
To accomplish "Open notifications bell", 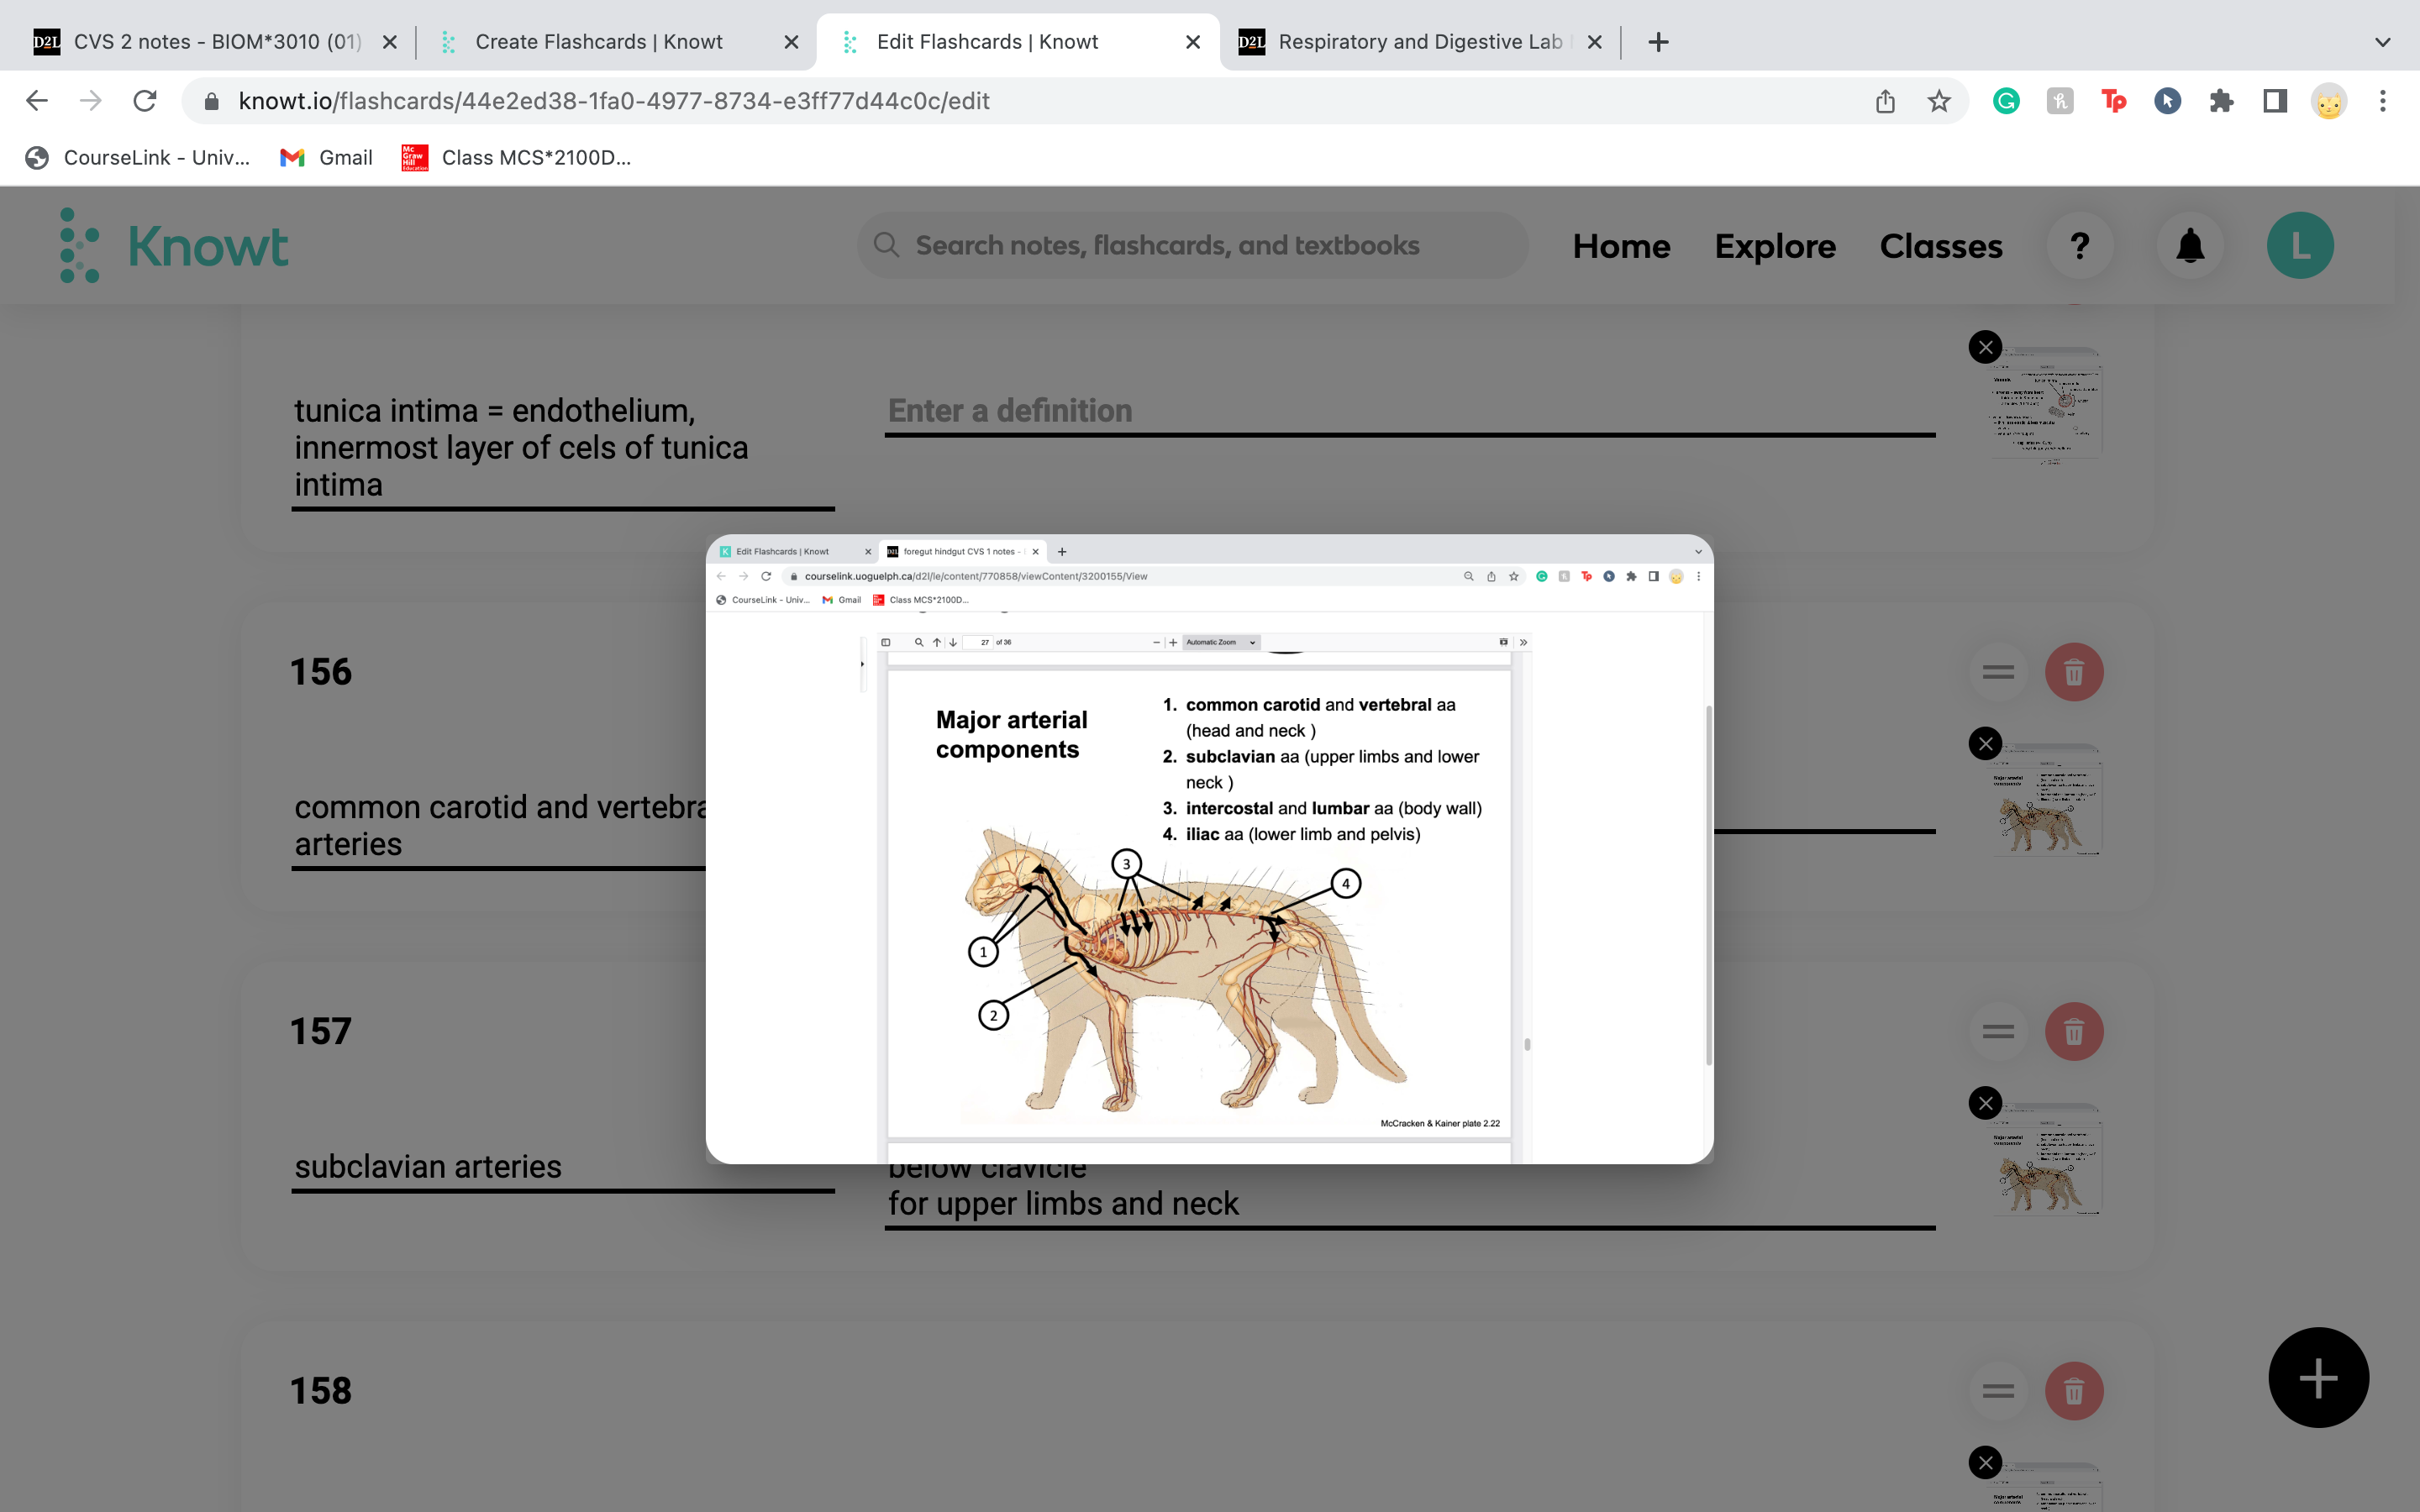I will (x=2190, y=245).
